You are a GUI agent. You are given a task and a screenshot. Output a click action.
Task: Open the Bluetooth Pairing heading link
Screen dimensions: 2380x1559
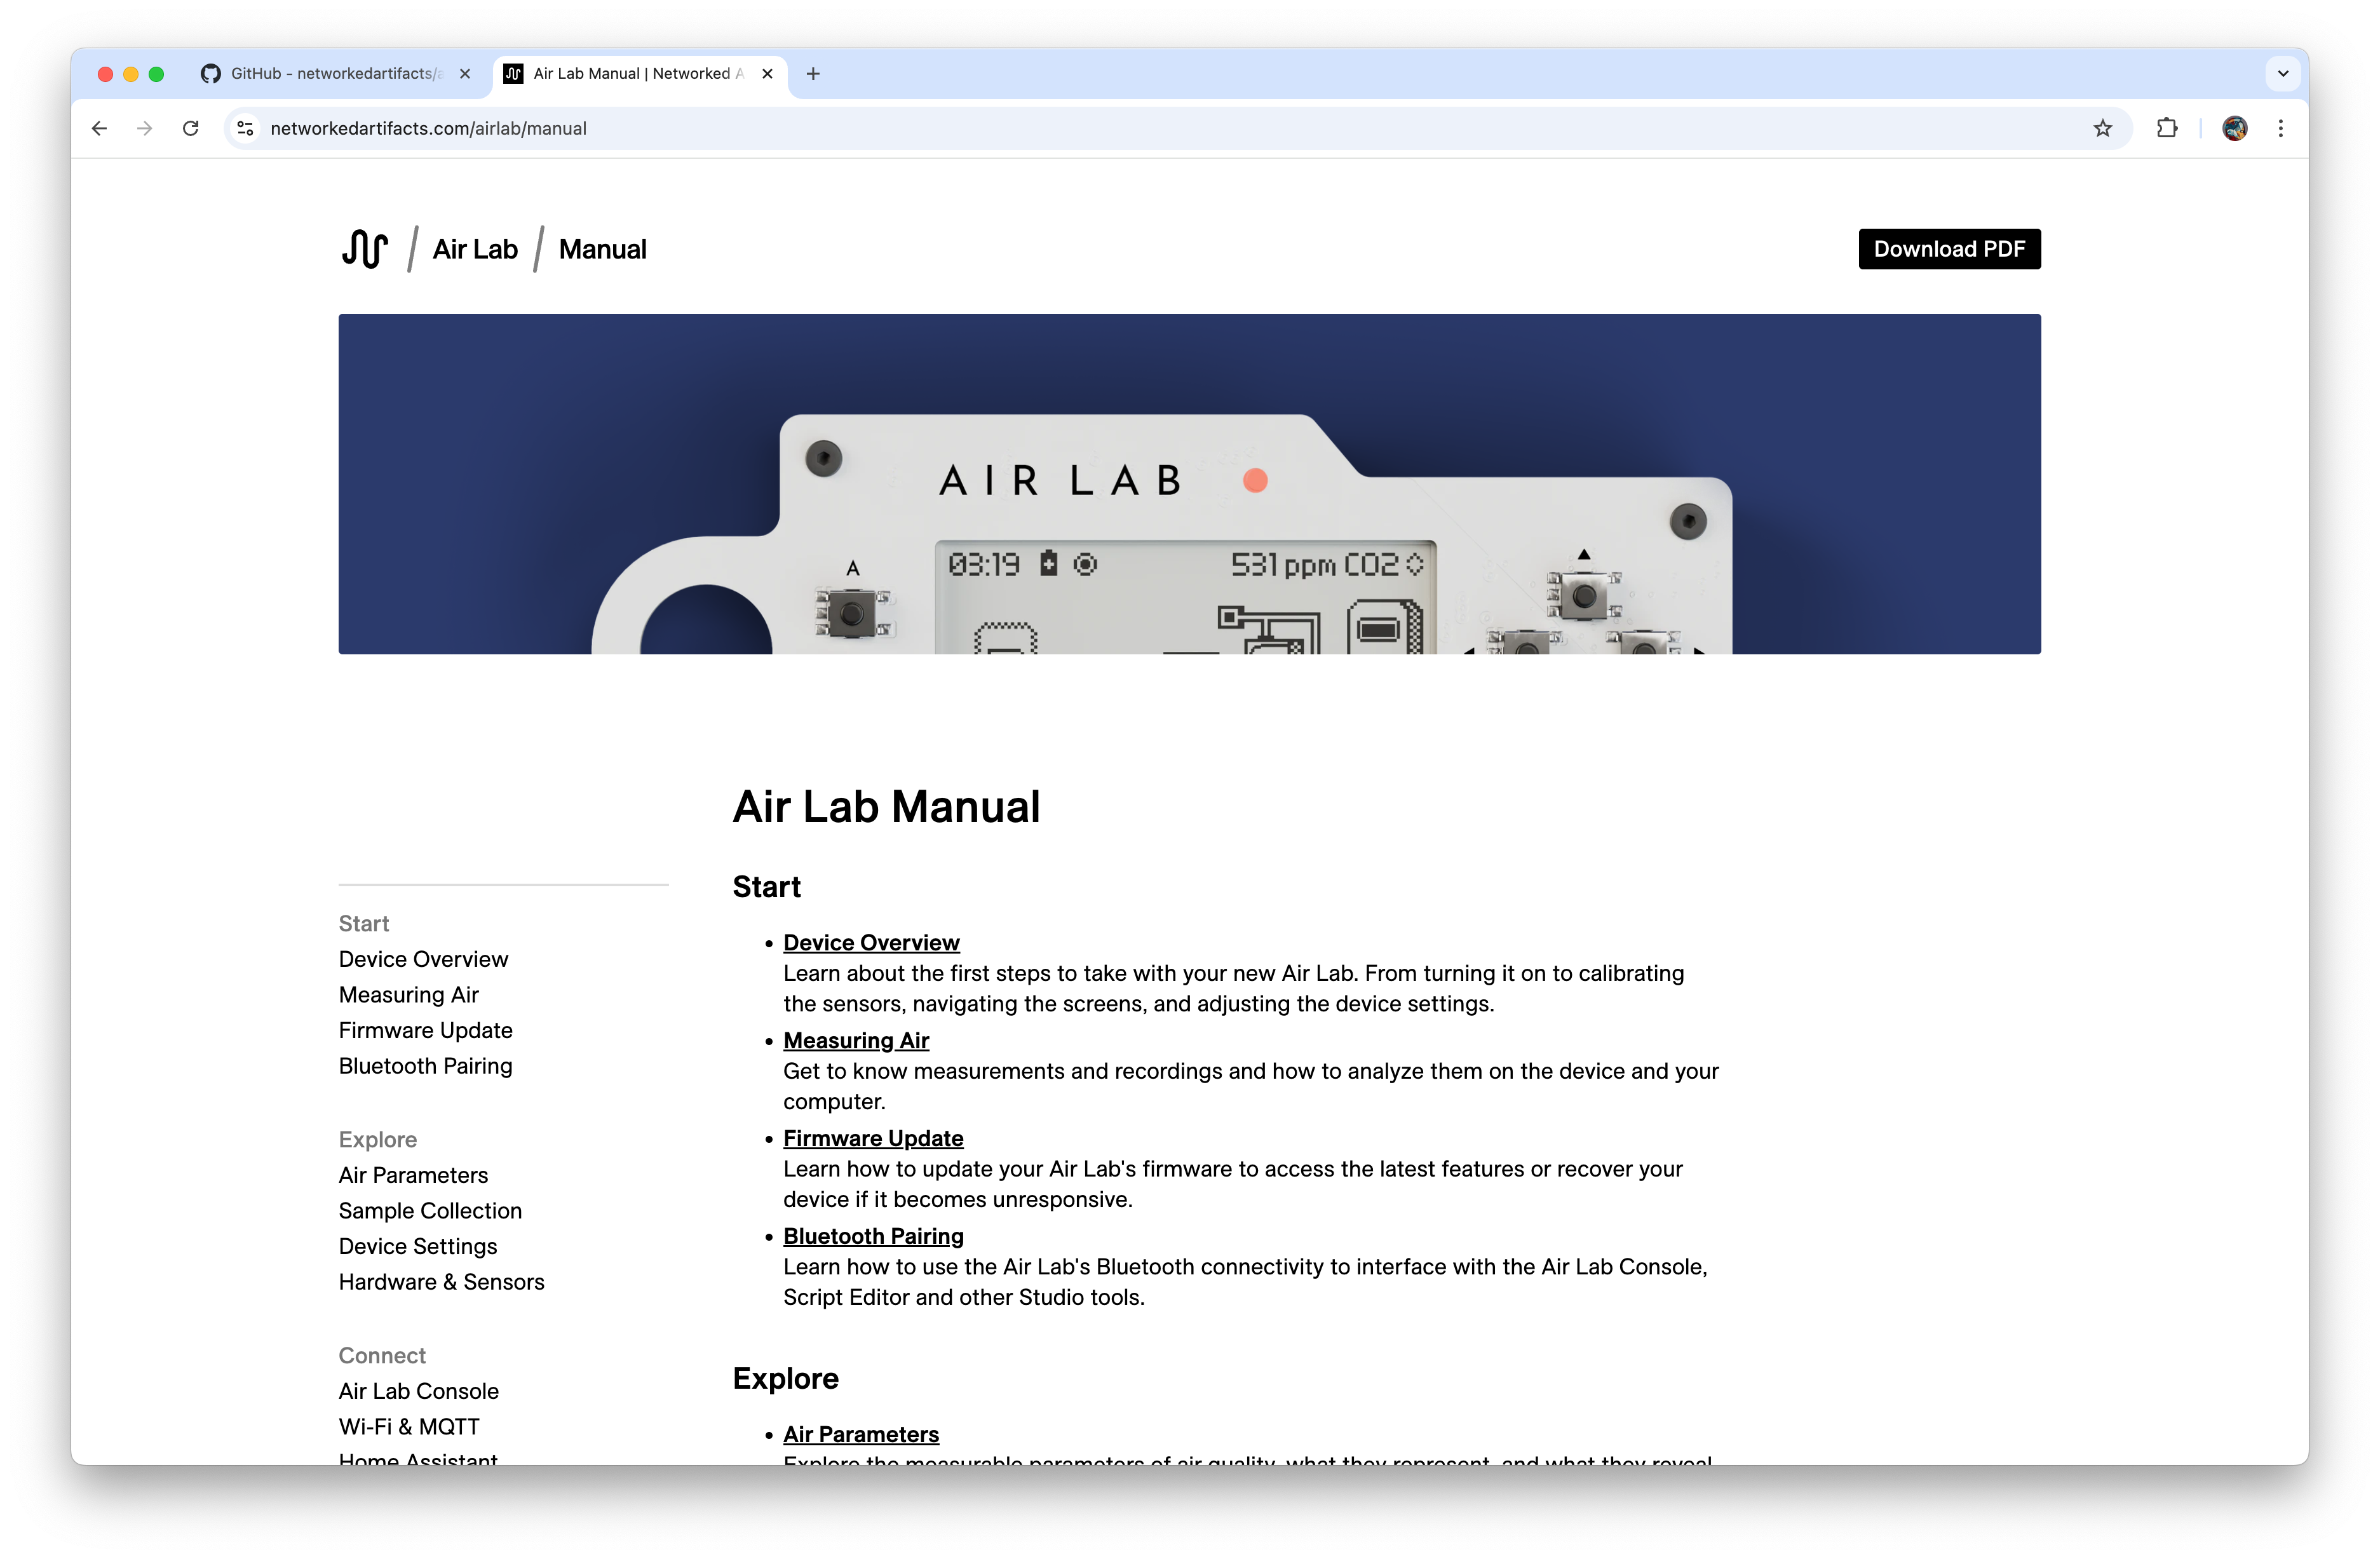pos(872,1236)
